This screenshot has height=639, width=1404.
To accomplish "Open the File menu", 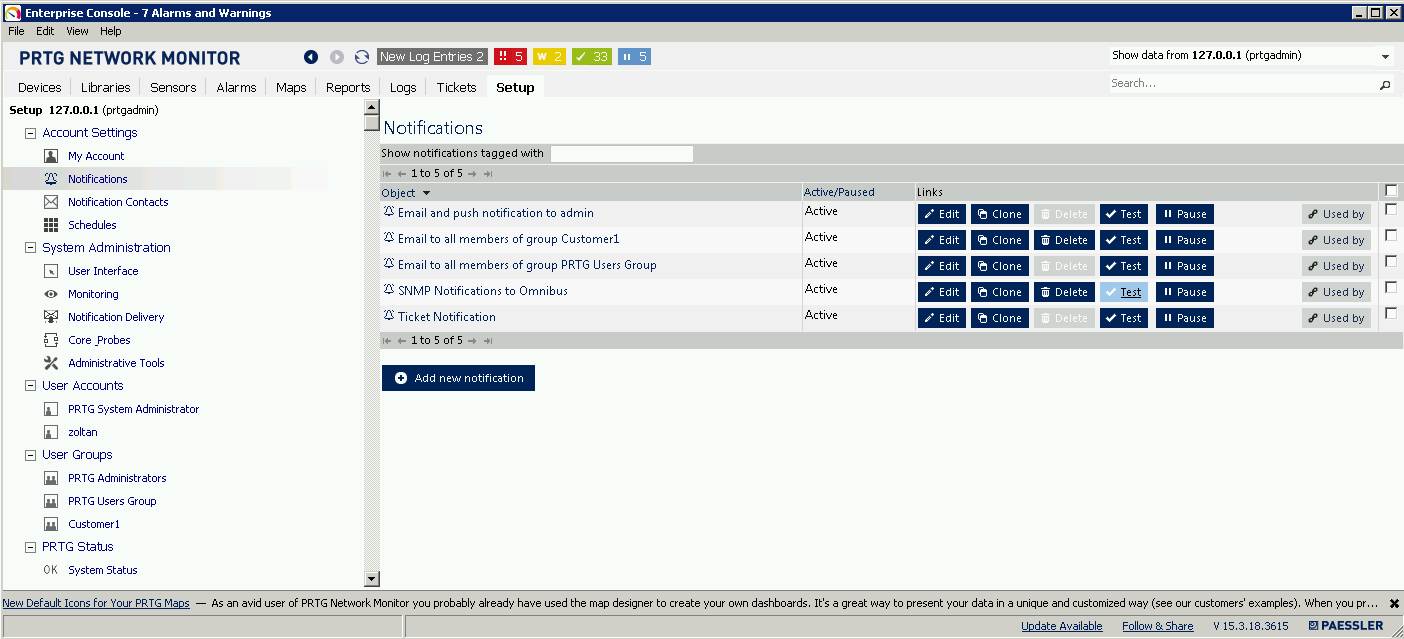I will click(16, 31).
